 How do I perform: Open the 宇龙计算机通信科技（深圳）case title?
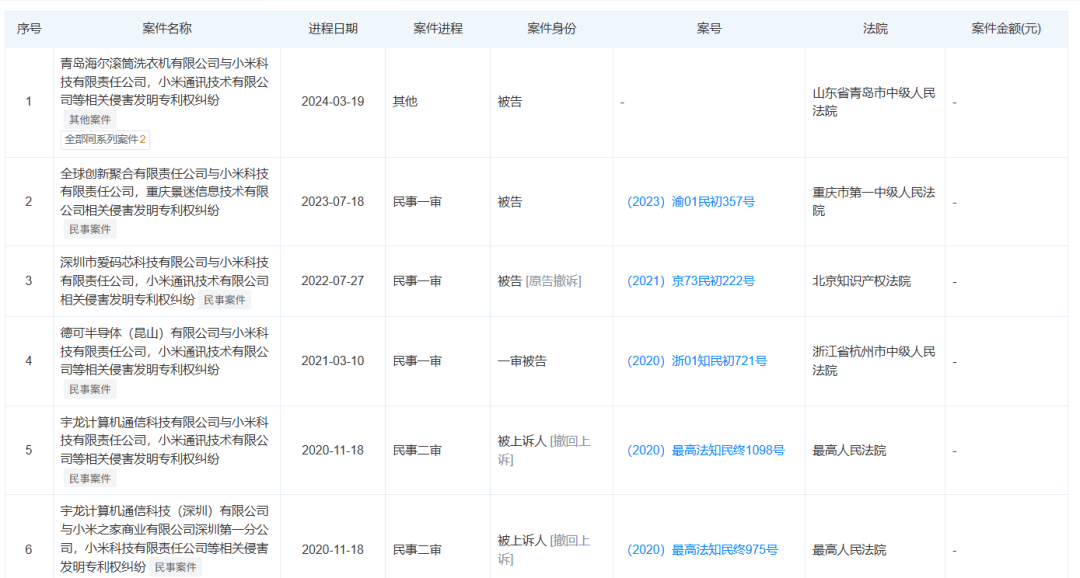[165, 539]
